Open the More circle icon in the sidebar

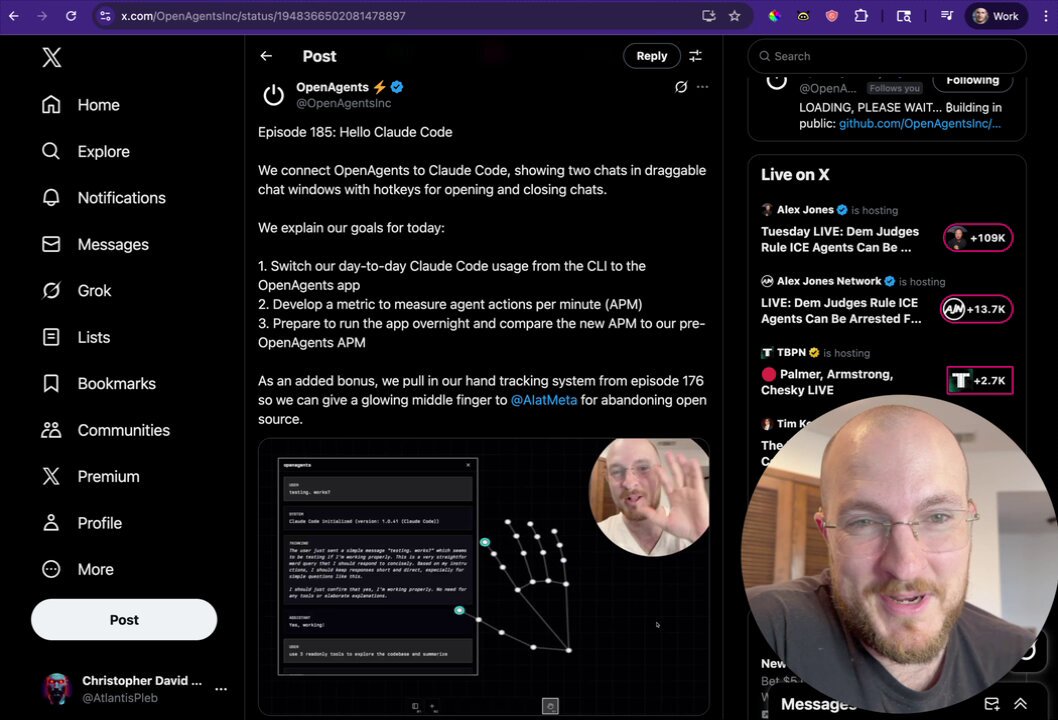pyautogui.click(x=51, y=570)
